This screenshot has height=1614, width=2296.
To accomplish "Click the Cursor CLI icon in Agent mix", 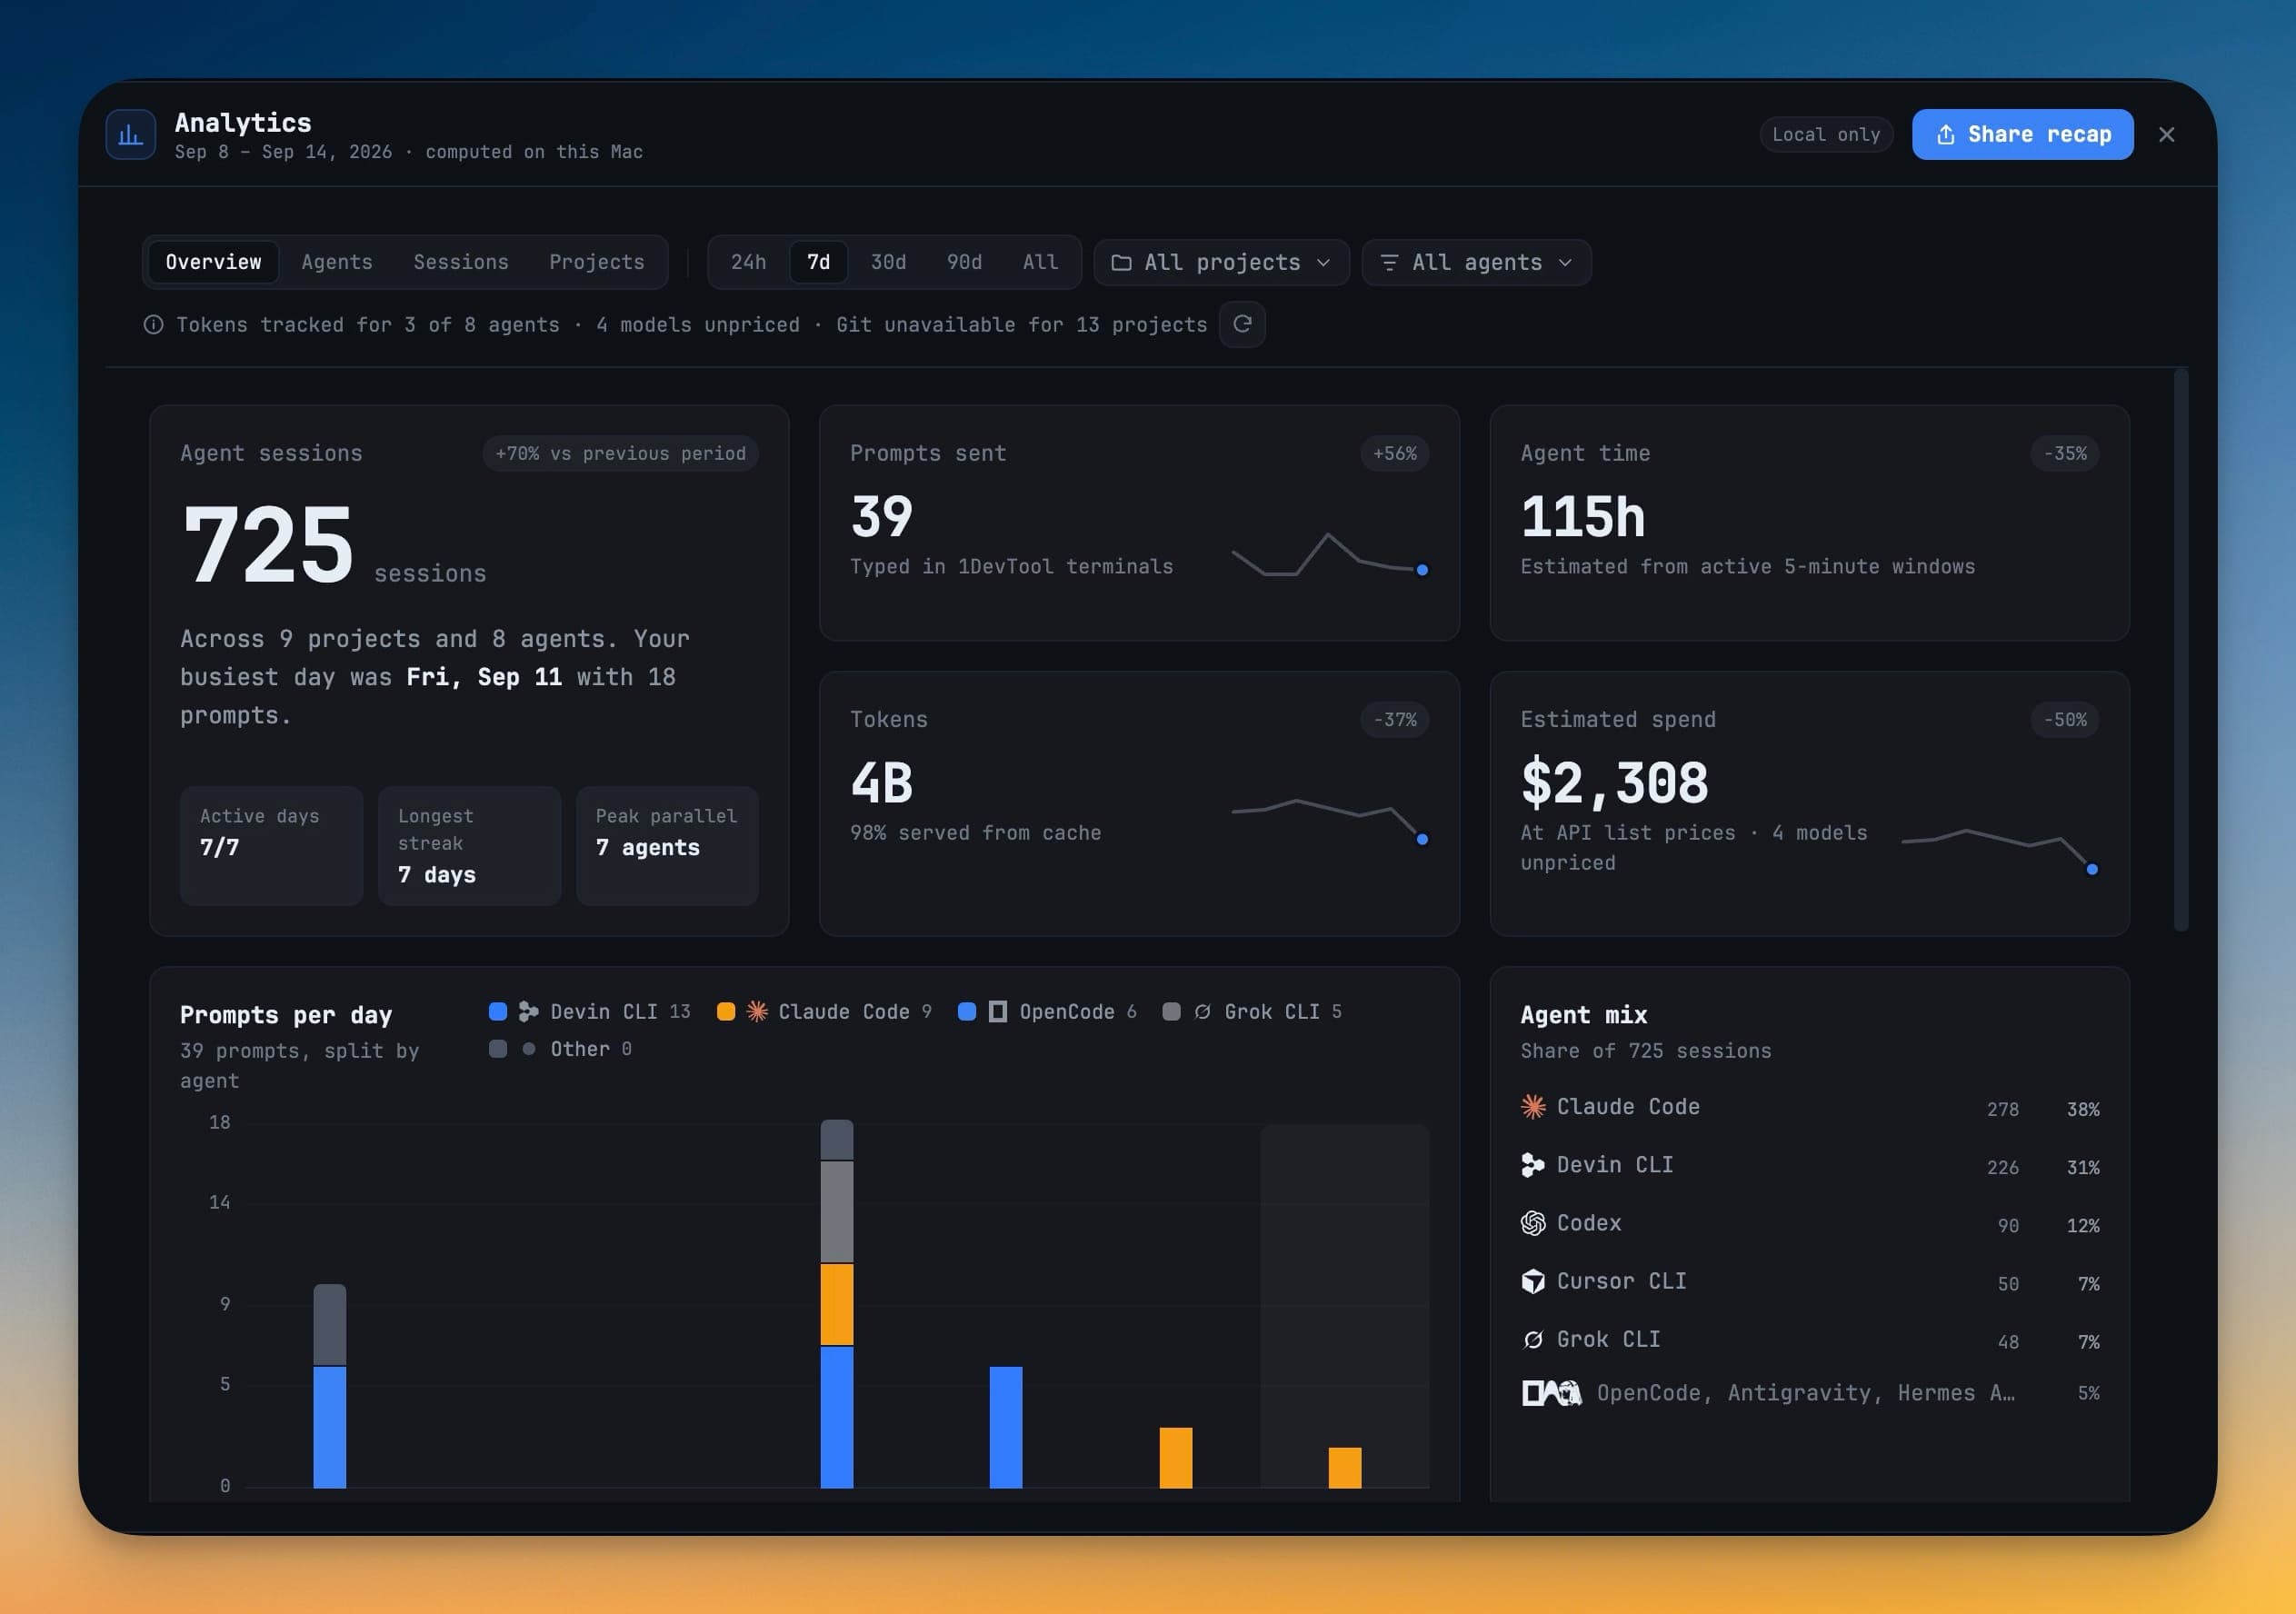I will tap(1533, 1281).
